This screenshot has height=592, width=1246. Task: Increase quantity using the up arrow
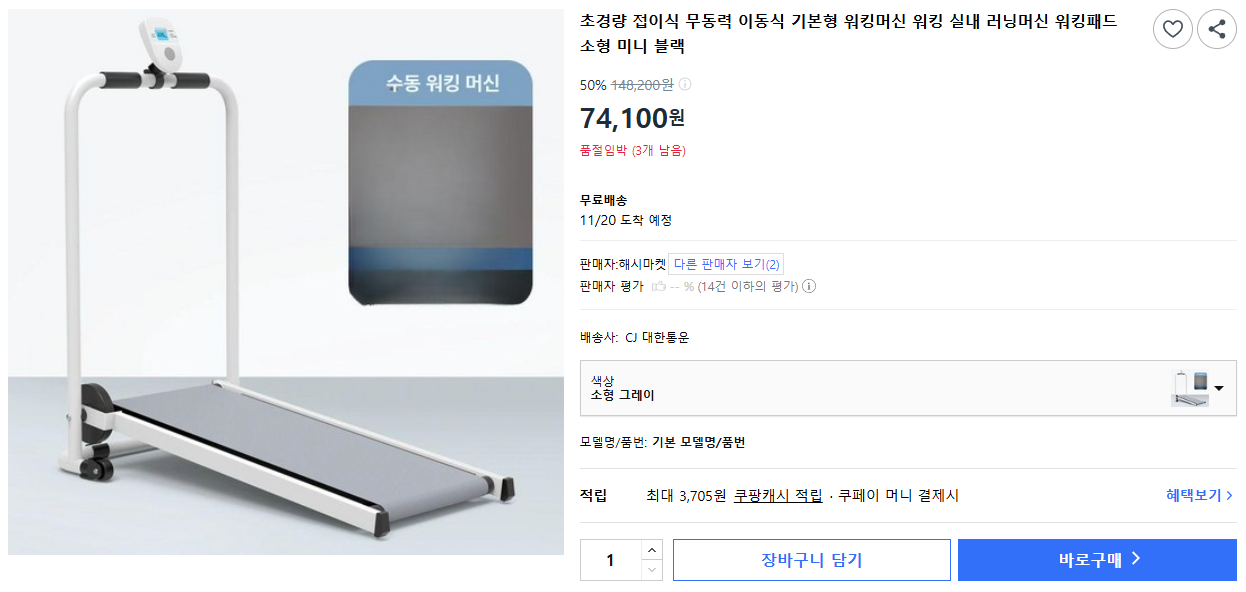[653, 549]
